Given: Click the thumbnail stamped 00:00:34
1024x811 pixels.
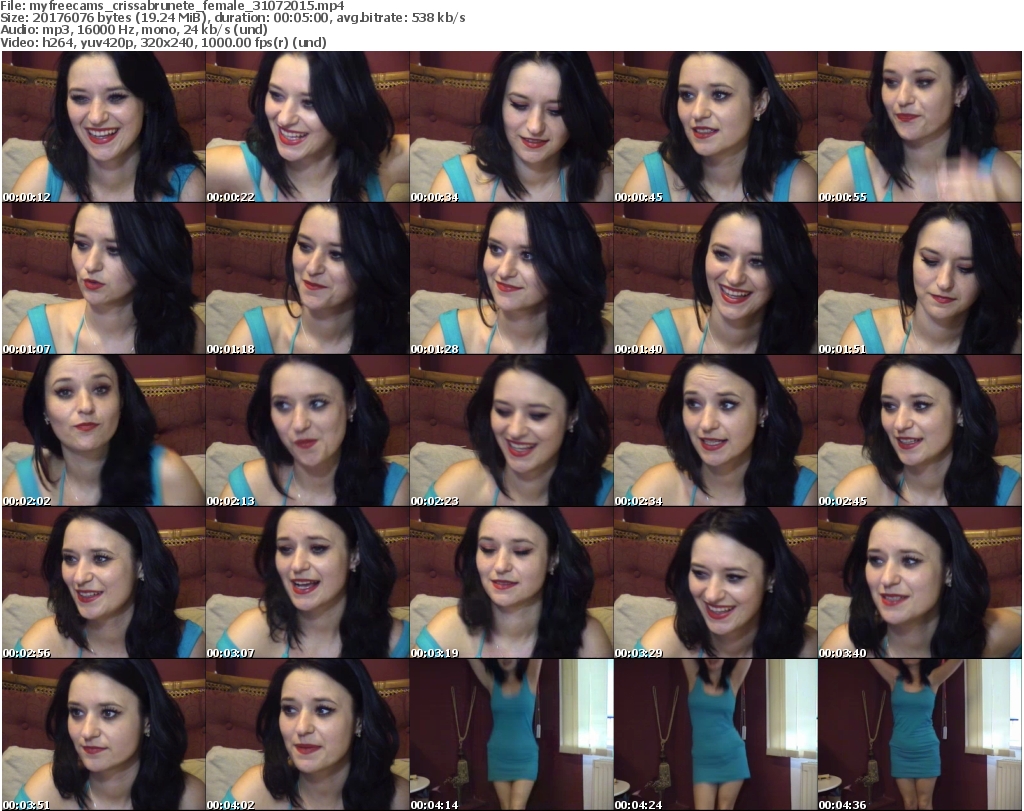Looking at the screenshot, I should coord(511,127).
